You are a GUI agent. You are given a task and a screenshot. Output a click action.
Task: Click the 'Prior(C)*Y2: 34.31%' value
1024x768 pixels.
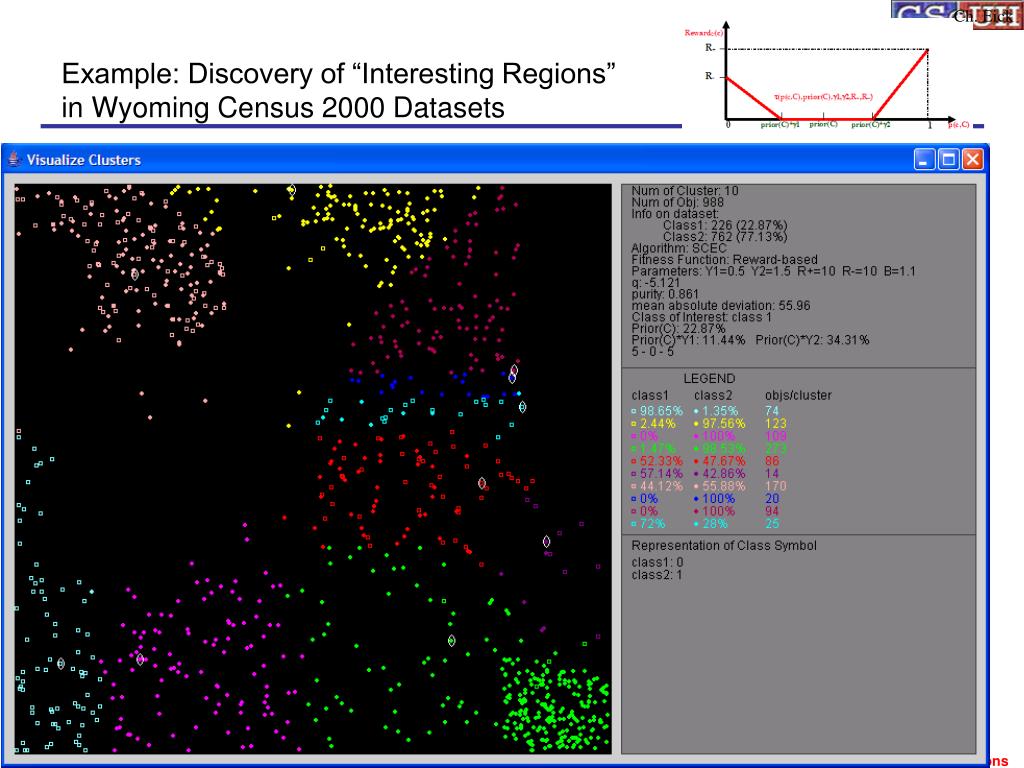pos(812,340)
